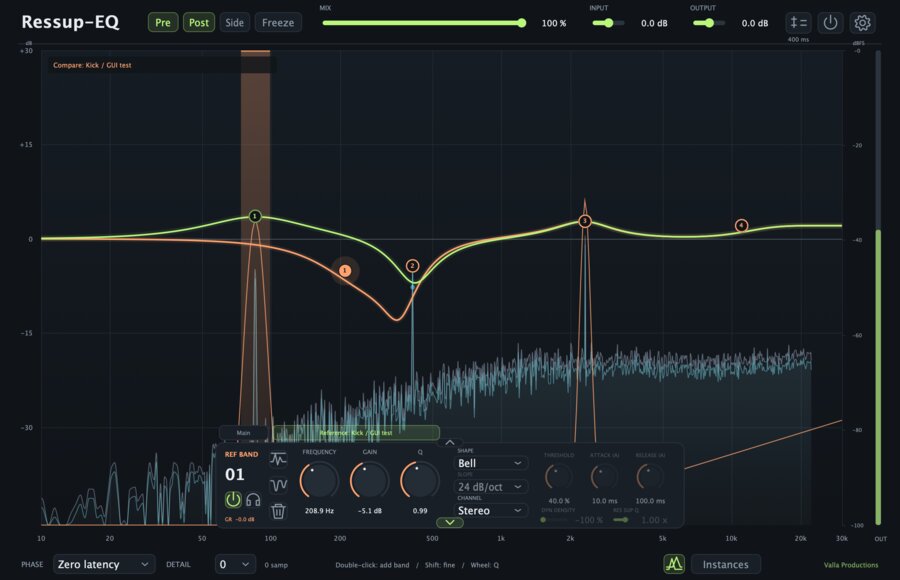Image resolution: width=900 pixels, height=580 pixels.
Task: Toggle the Pre spectrum button
Action: click(x=162, y=22)
